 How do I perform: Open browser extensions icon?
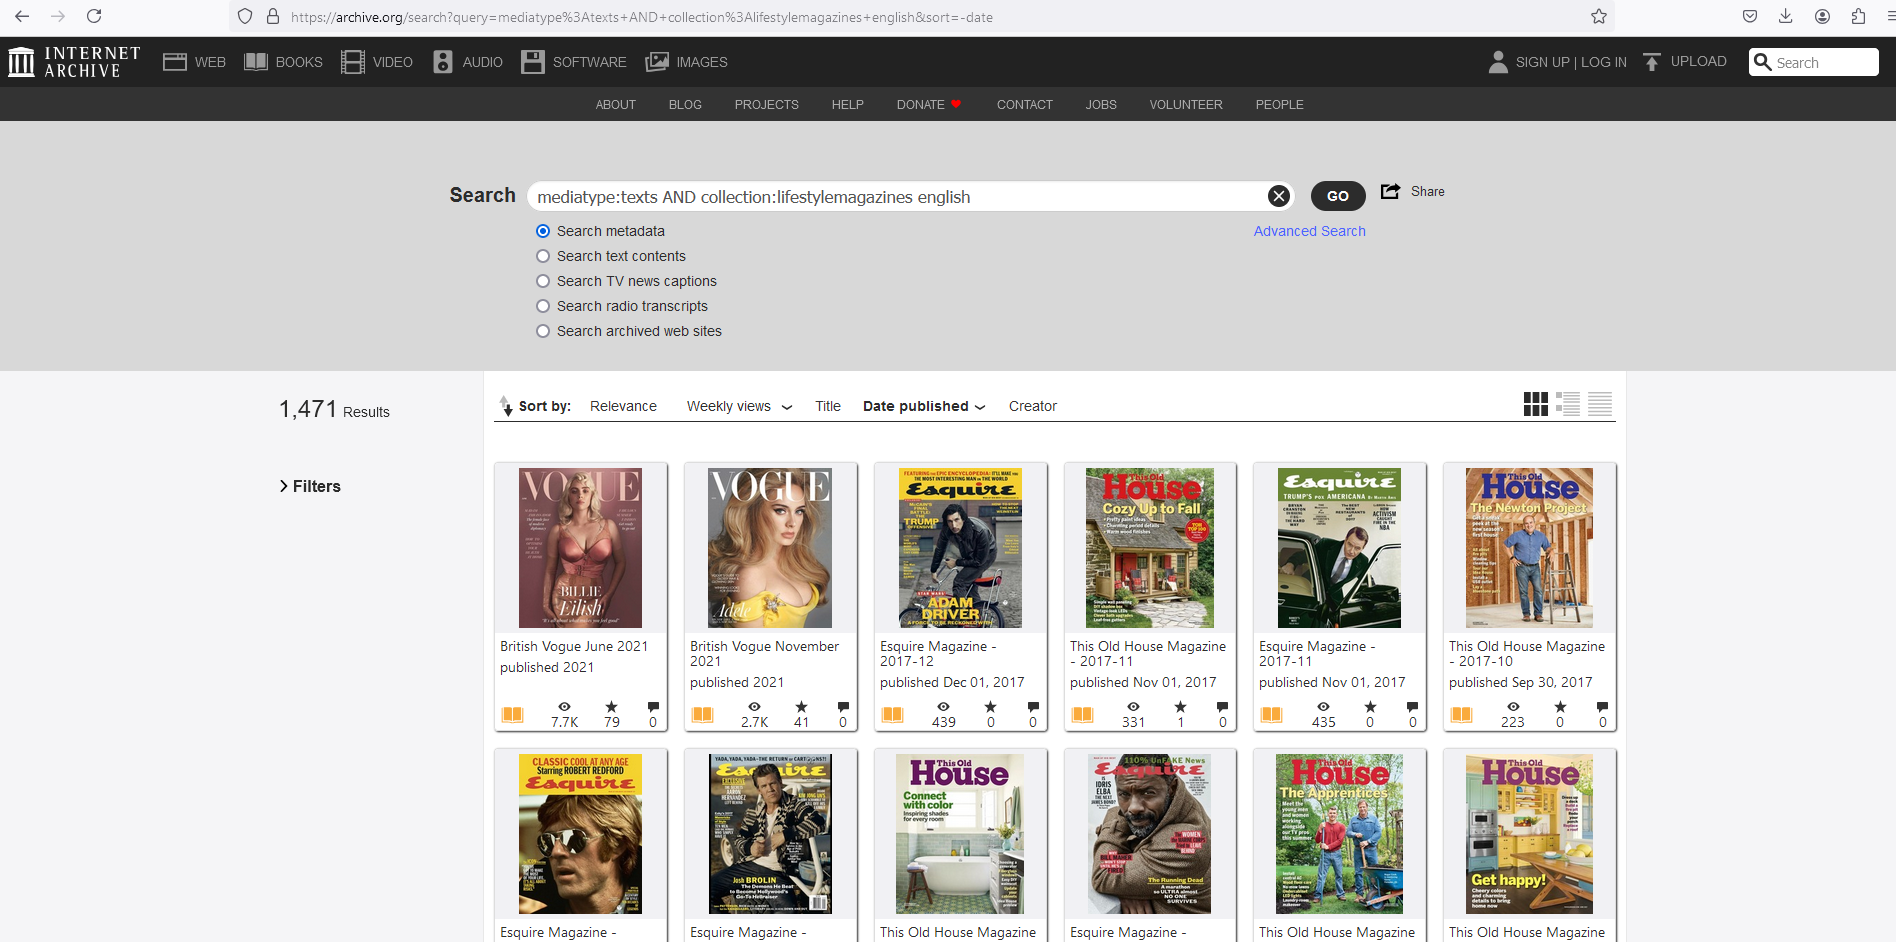click(1858, 16)
